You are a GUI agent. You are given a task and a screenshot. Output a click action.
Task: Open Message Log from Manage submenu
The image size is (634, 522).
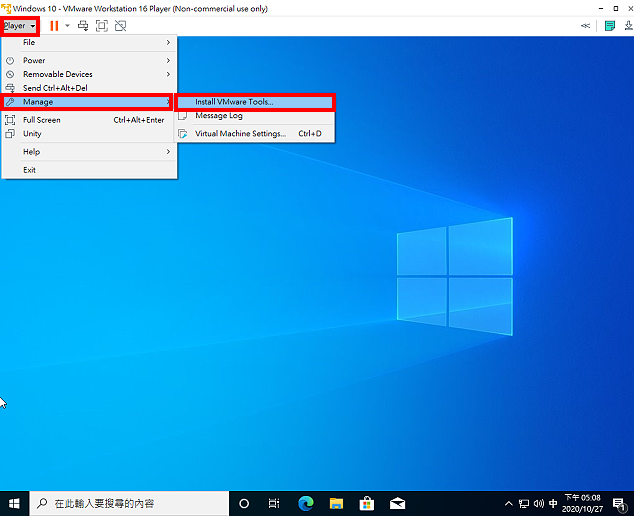coord(255,116)
